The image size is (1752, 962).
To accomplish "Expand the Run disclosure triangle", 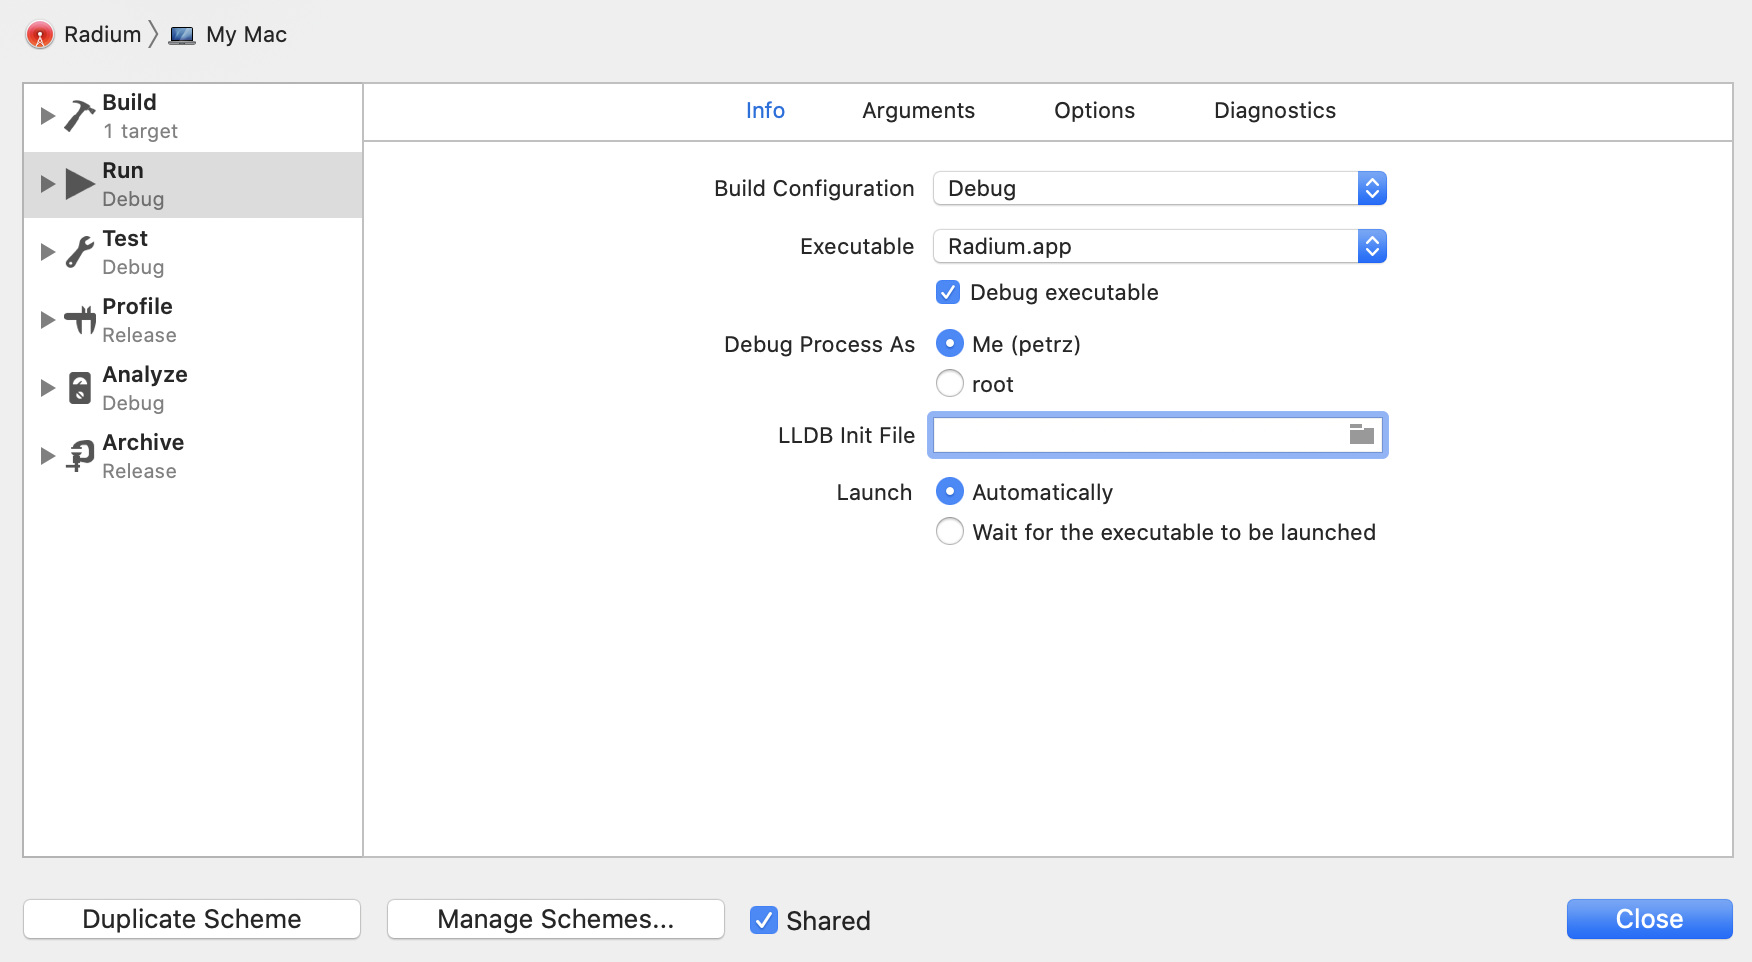I will point(47,184).
